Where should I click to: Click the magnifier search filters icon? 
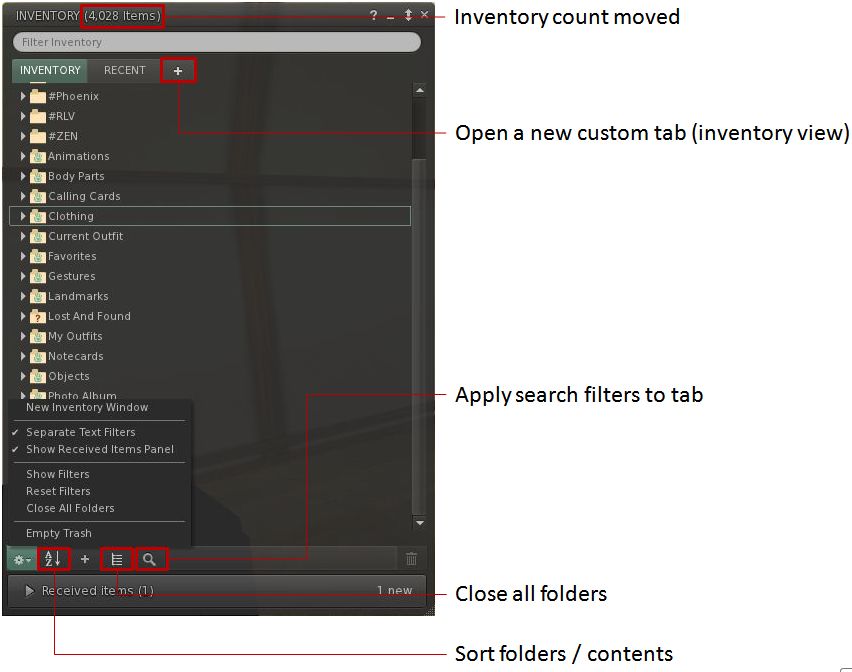[x=149, y=559]
